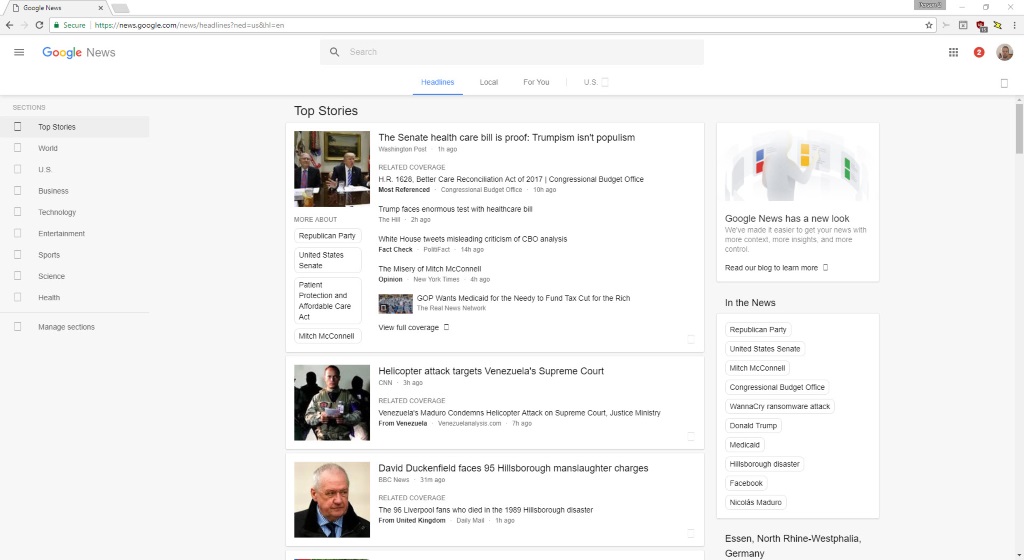
Task: Click the red shield extension icon
Action: coord(980,25)
